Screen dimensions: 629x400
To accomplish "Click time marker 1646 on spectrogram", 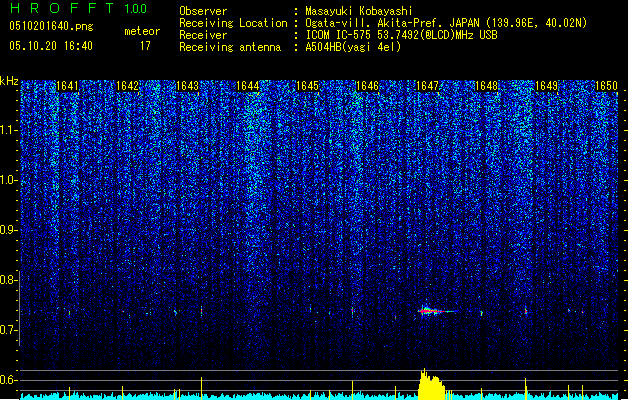I will coord(367,86).
